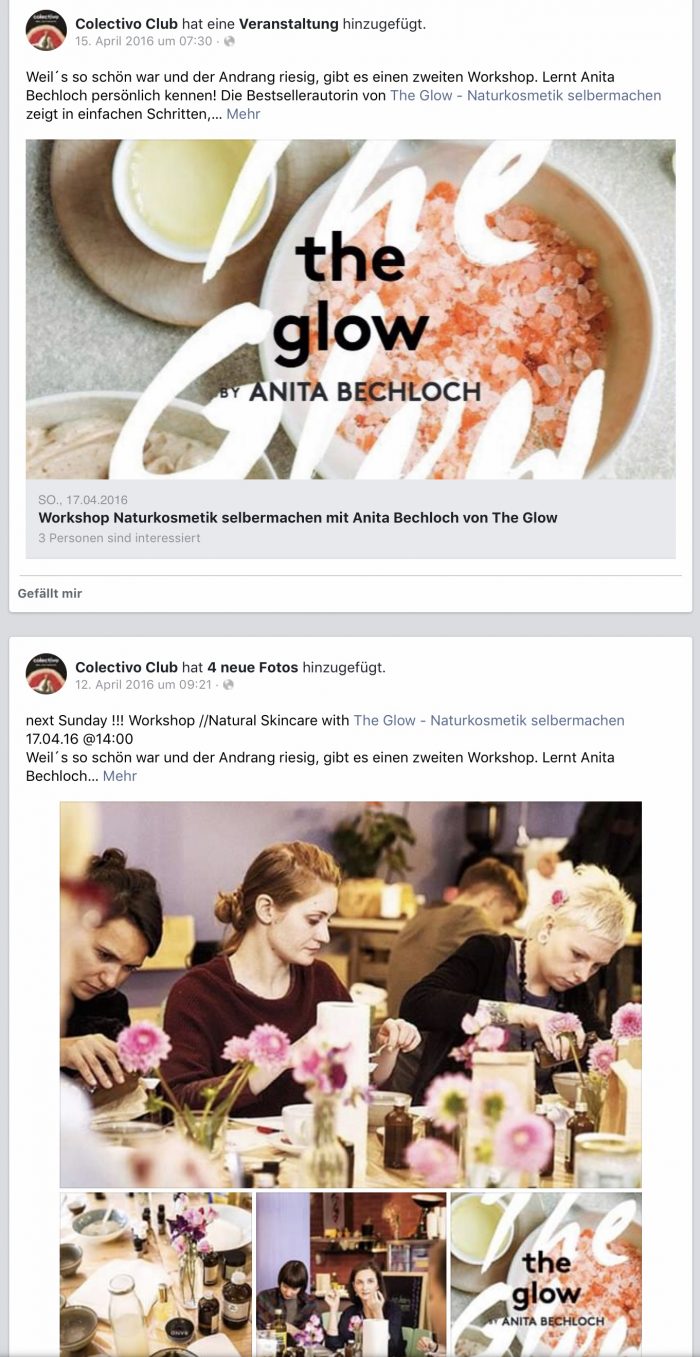Open Colectivo Club avatar in first post
The height and width of the screenshot is (1357, 700).
click(46, 30)
